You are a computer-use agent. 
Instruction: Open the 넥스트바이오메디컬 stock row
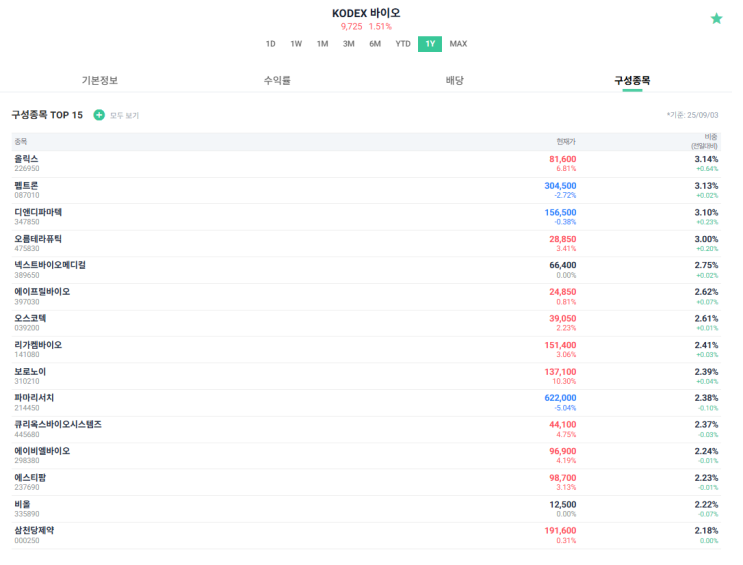click(x=366, y=270)
